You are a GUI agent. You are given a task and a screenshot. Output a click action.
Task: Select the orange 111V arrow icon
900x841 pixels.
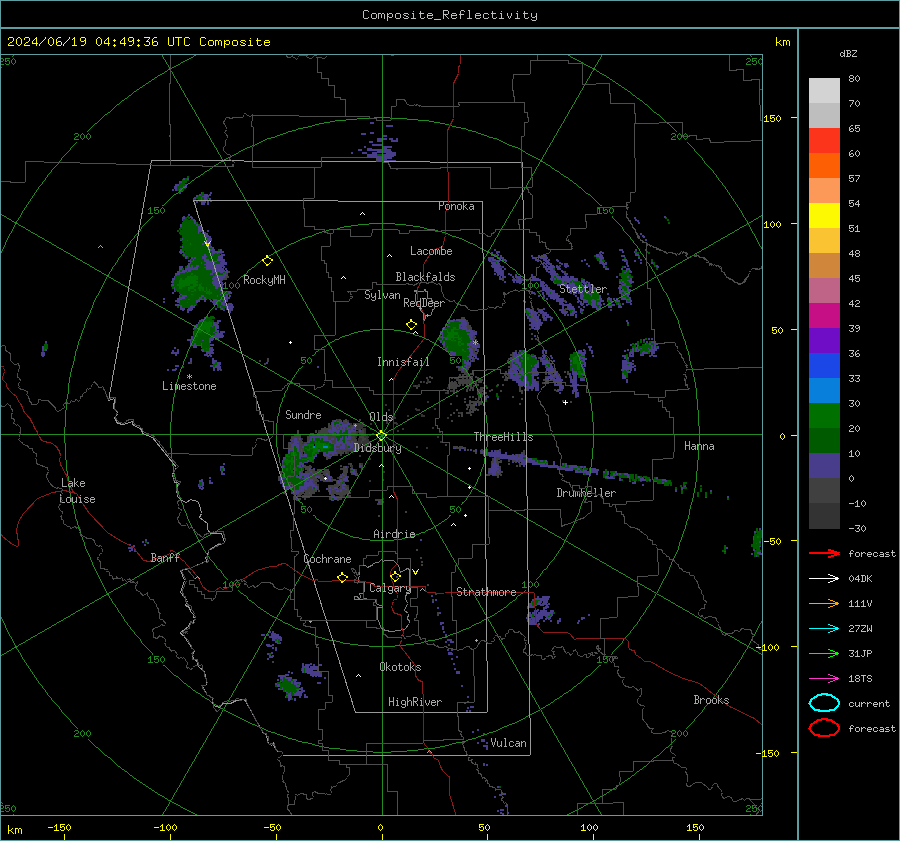point(824,603)
